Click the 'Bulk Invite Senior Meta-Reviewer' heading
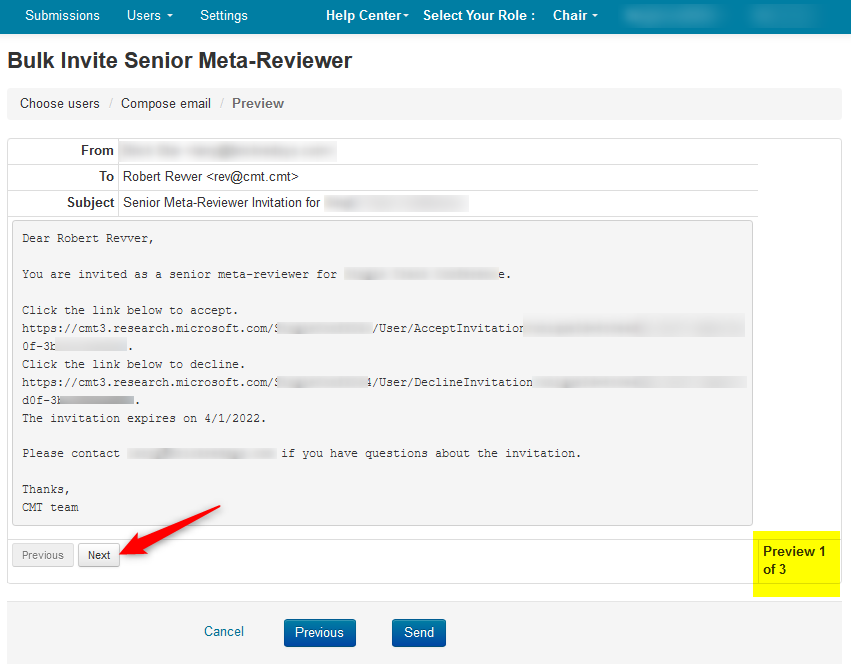 [180, 60]
